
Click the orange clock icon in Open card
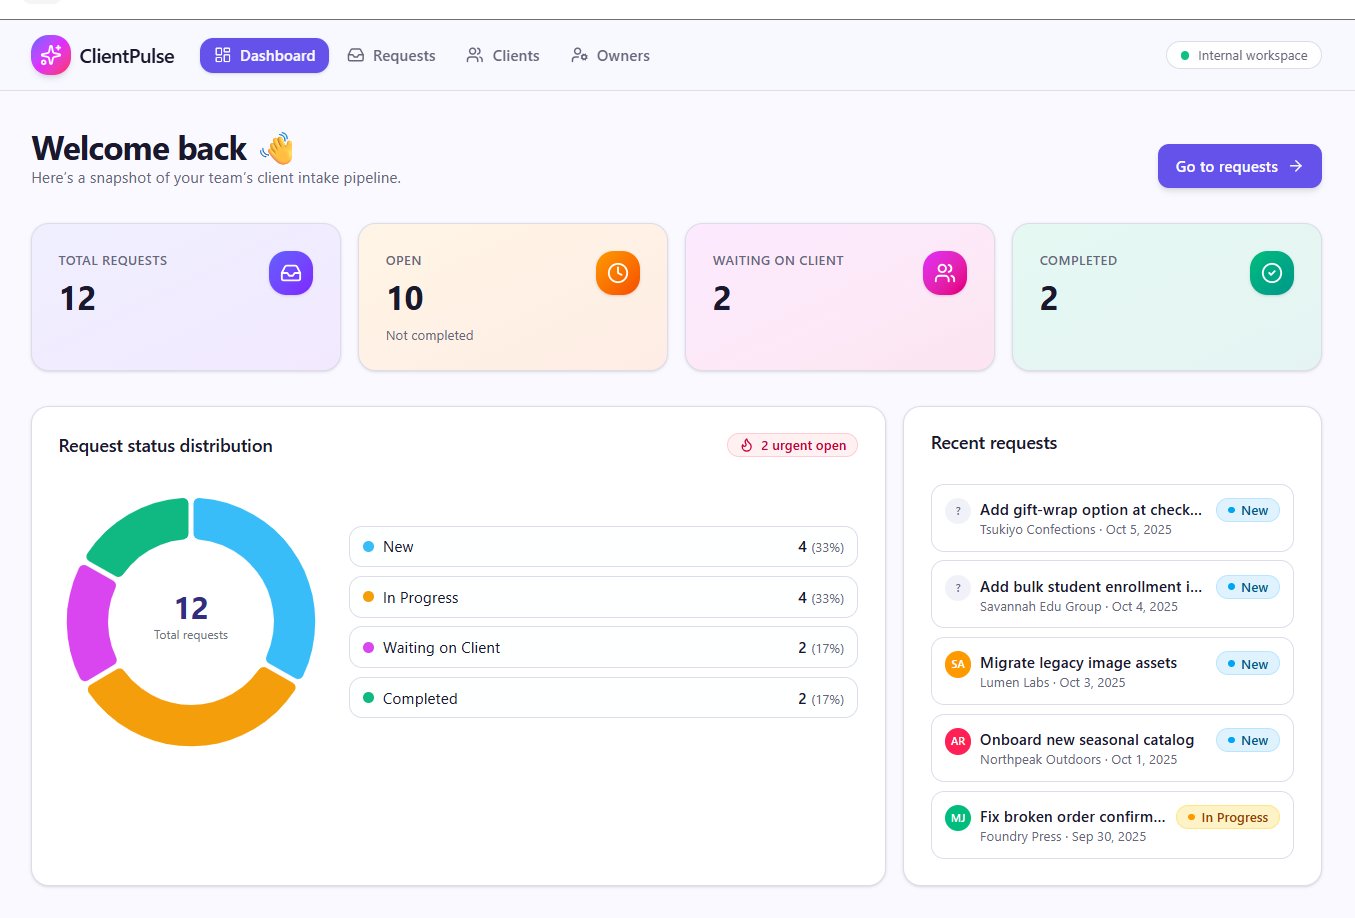618,273
